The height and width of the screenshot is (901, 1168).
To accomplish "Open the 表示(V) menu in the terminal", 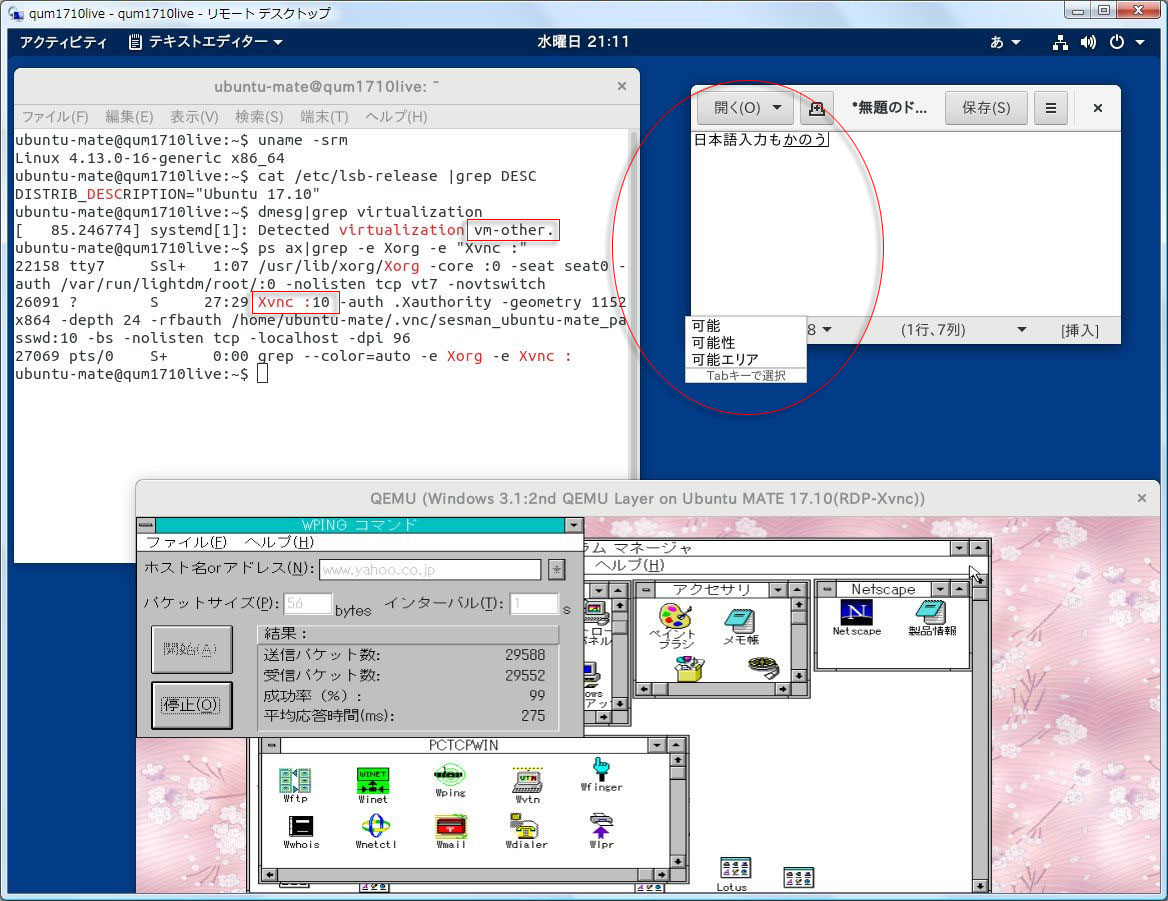I will pyautogui.click(x=194, y=117).
